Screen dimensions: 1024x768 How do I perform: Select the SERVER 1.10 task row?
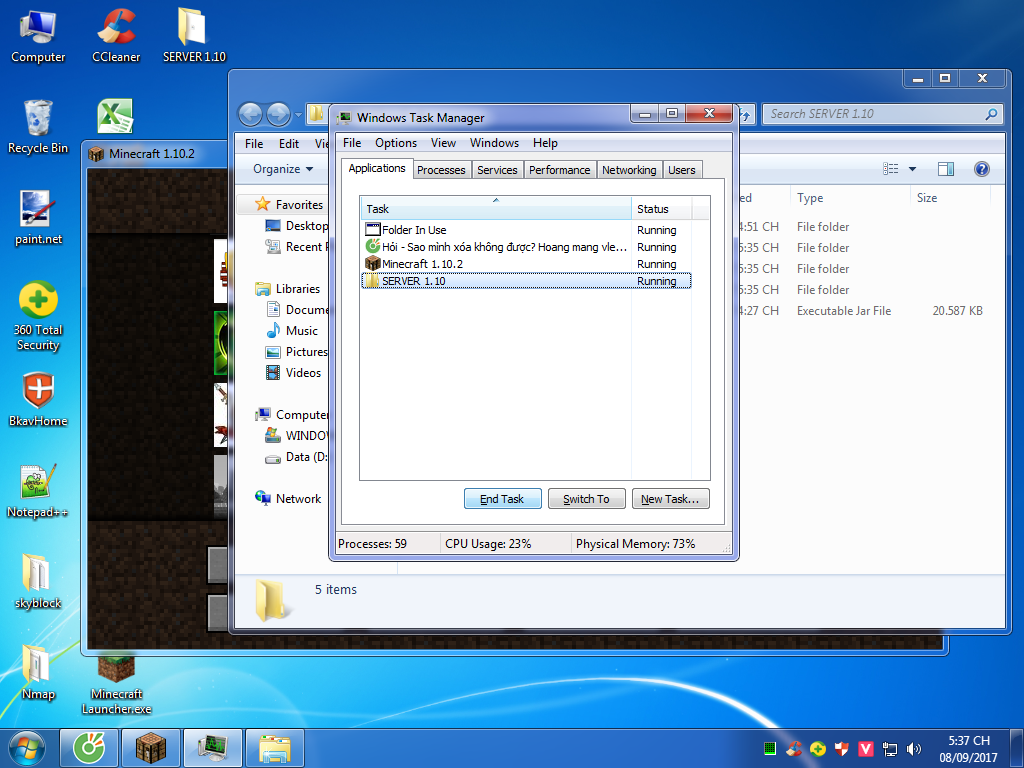pos(526,281)
